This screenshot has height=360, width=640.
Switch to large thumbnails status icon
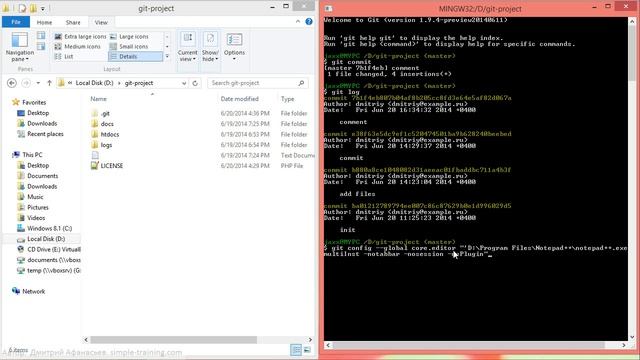pos(307,350)
